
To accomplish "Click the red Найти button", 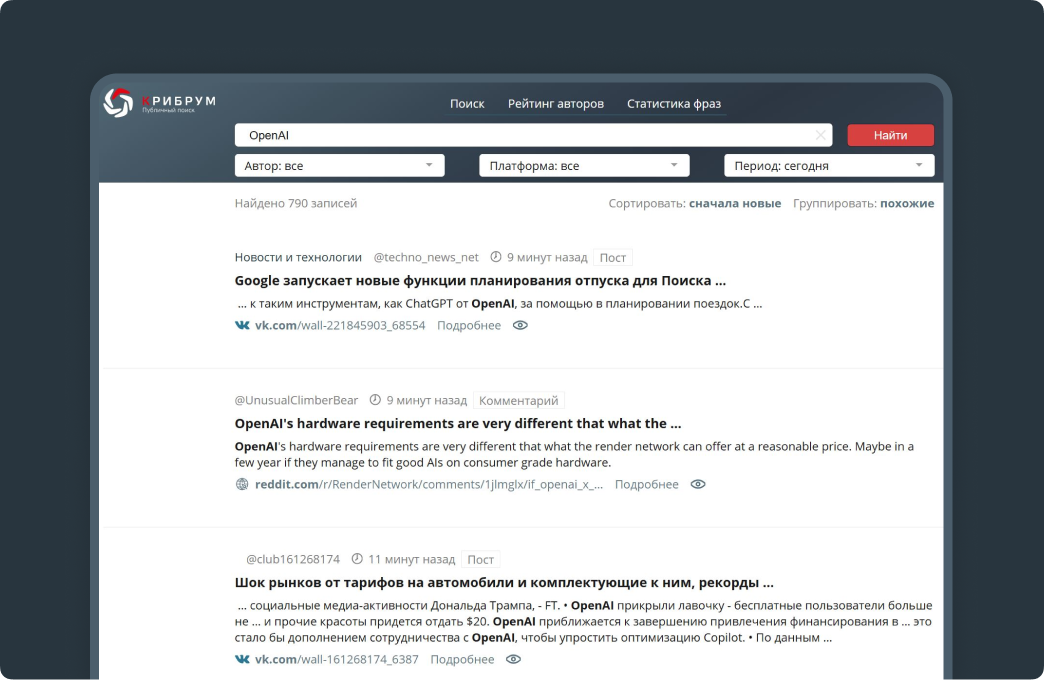I will point(890,135).
